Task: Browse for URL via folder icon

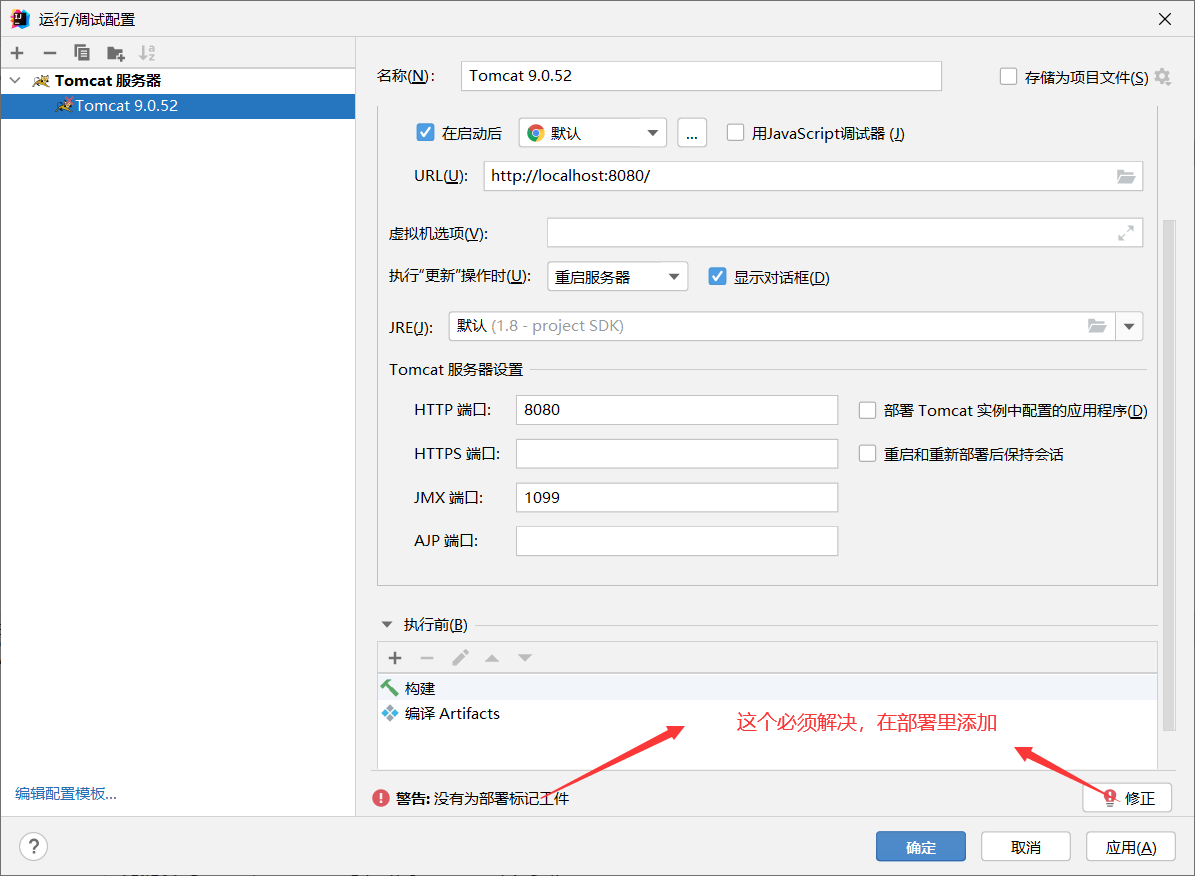Action: coord(1126,176)
